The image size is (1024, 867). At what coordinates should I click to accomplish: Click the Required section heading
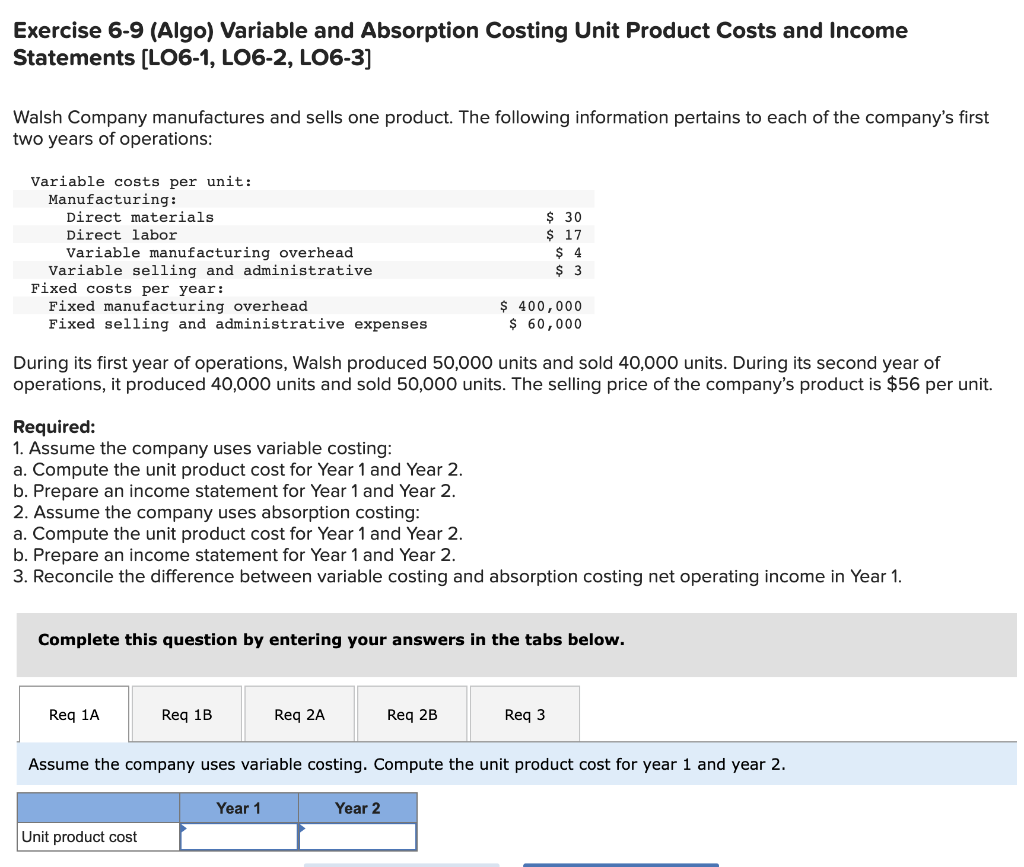pyautogui.click(x=45, y=426)
